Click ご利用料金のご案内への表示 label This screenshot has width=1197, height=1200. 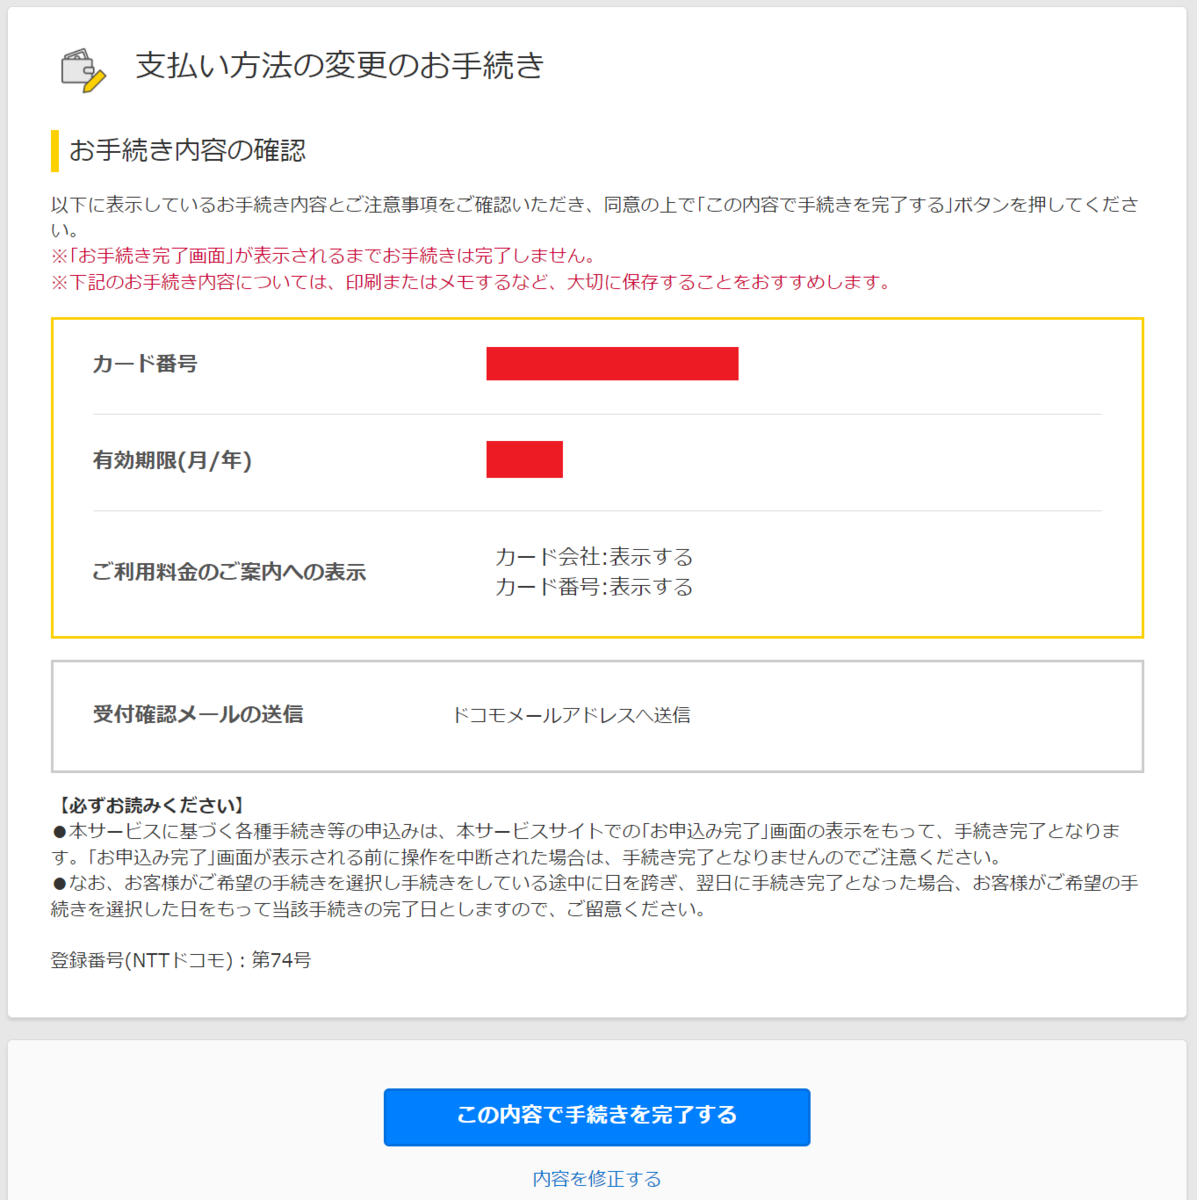click(228, 572)
